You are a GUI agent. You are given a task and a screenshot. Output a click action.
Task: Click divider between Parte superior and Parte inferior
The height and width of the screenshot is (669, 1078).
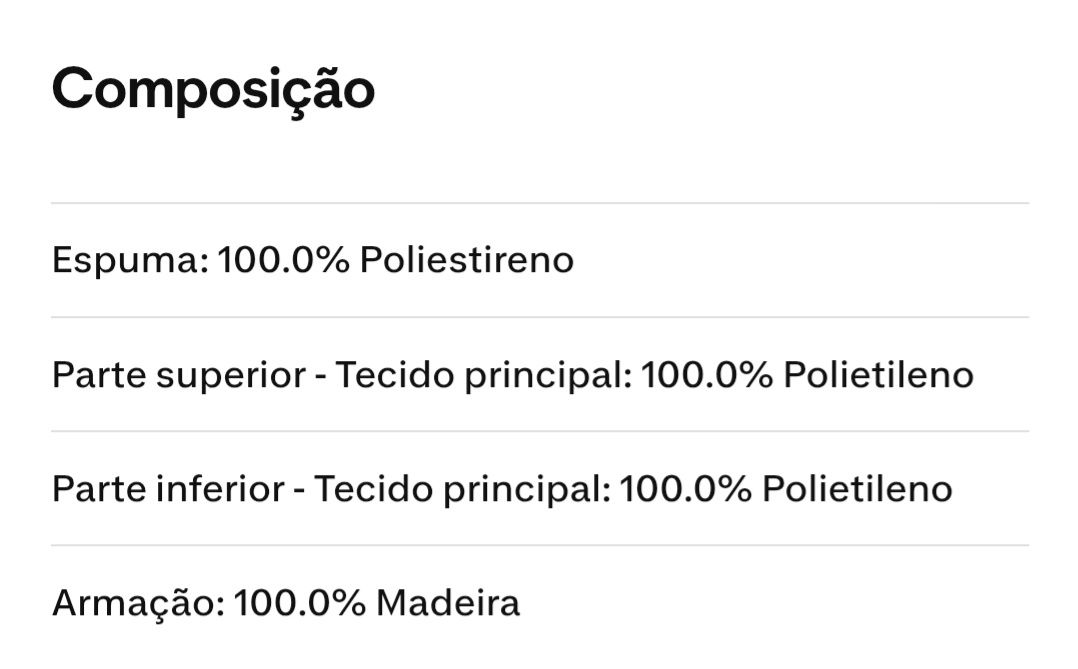pyautogui.click(x=540, y=431)
